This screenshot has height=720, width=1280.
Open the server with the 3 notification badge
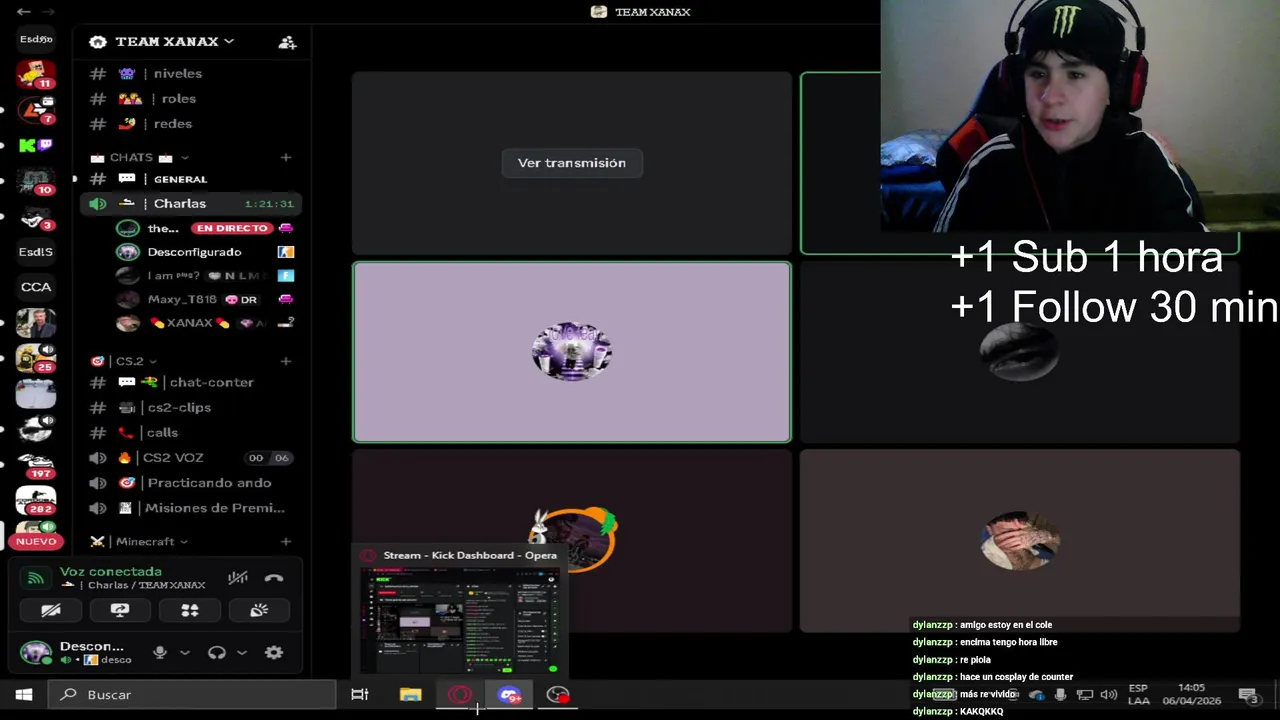pyautogui.click(x=36, y=217)
